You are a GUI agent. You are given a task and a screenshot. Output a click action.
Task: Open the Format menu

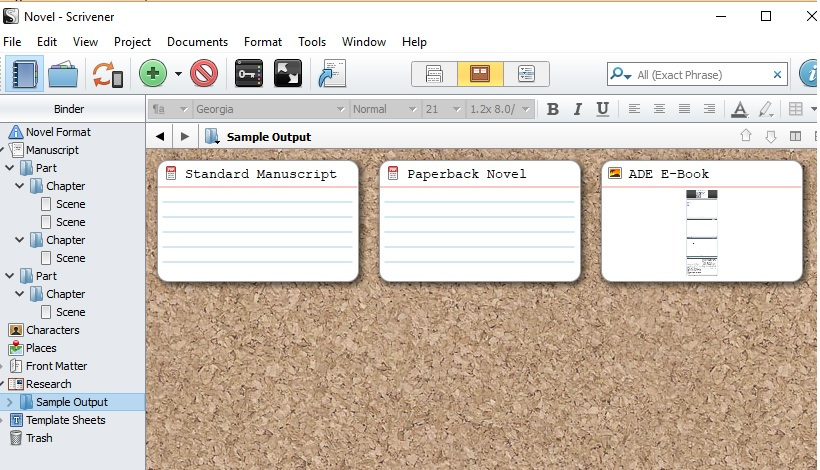point(263,42)
